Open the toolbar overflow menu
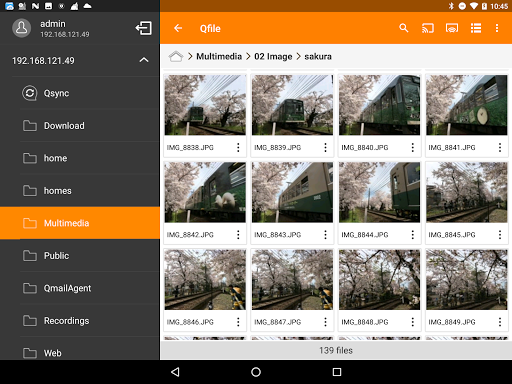Screen dimensions: 512x384 [x=497, y=28]
